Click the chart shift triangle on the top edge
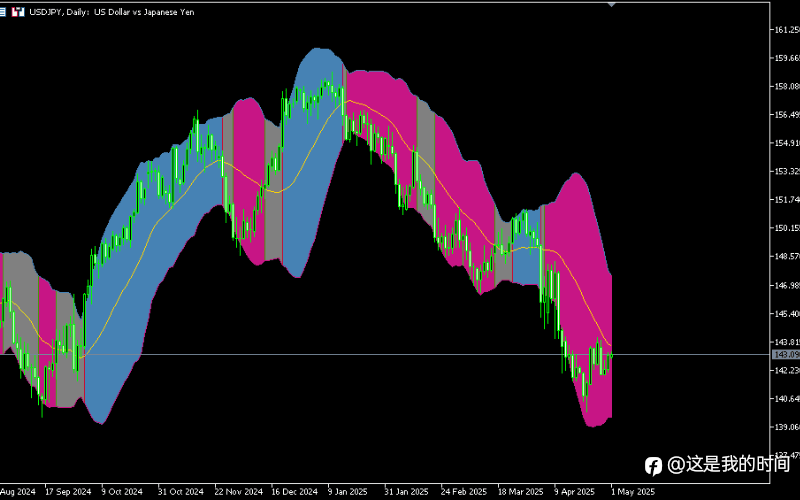This screenshot has width=800, height=500. pos(612,4)
